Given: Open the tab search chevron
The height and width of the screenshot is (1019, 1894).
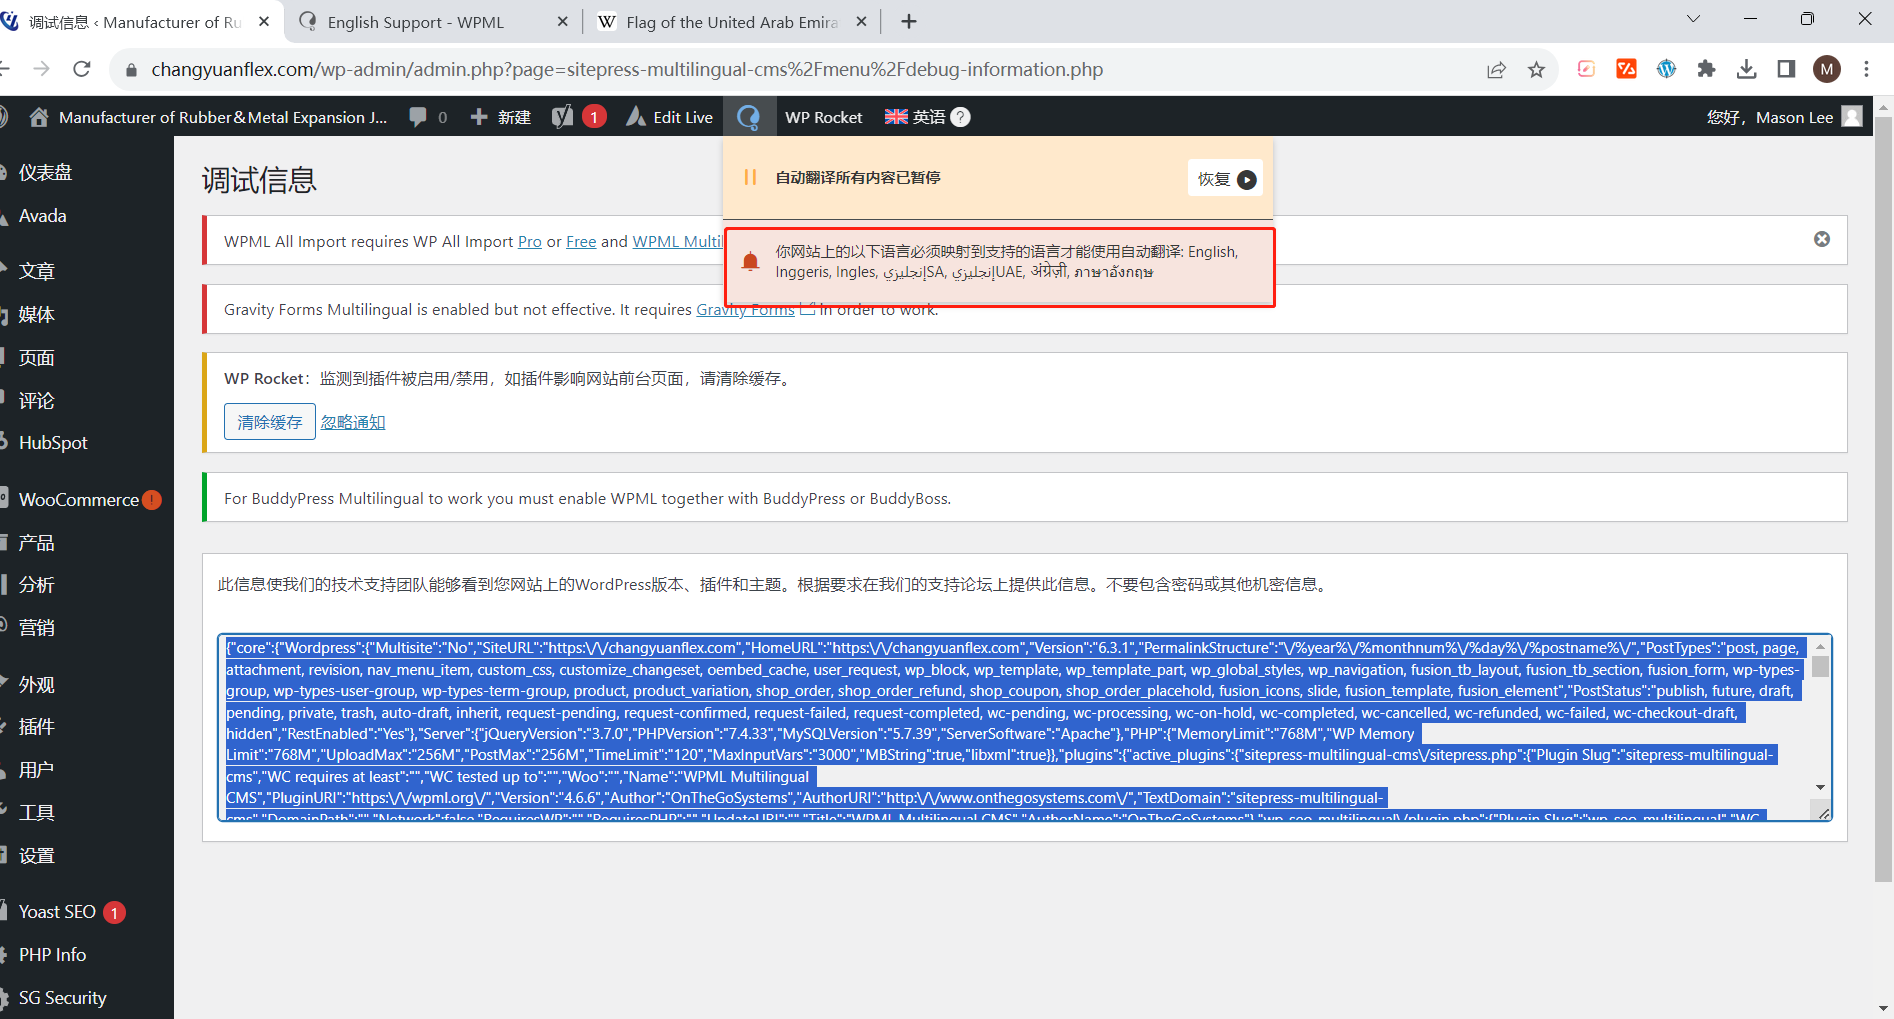Looking at the screenshot, I should tap(1693, 19).
